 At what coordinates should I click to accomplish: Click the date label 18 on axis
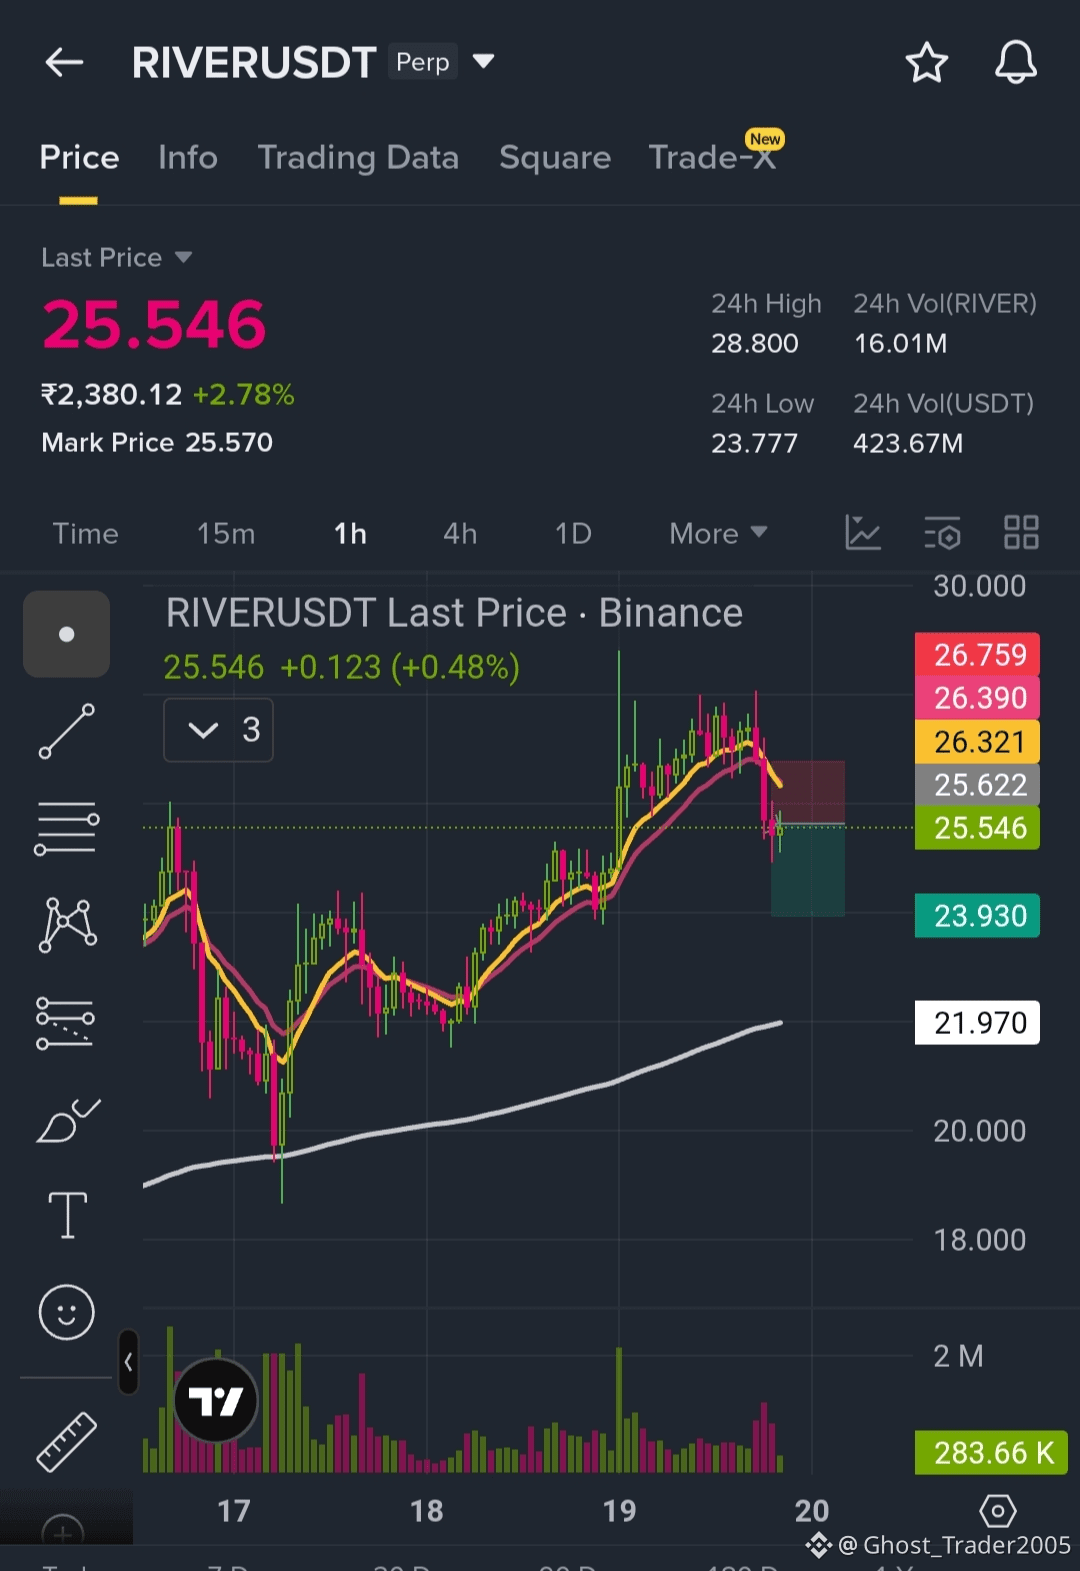tap(427, 1511)
